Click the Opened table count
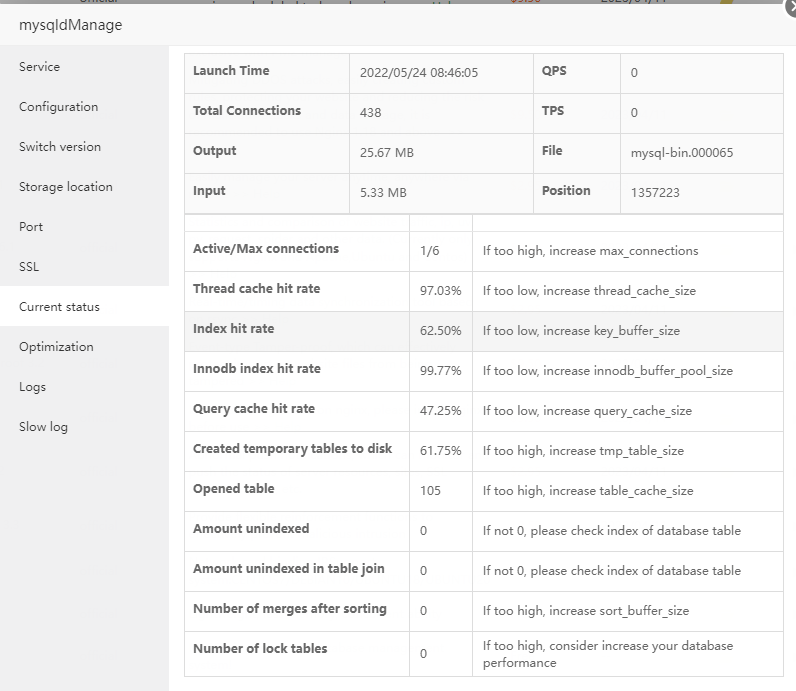The height and width of the screenshot is (691, 796). (x=431, y=491)
